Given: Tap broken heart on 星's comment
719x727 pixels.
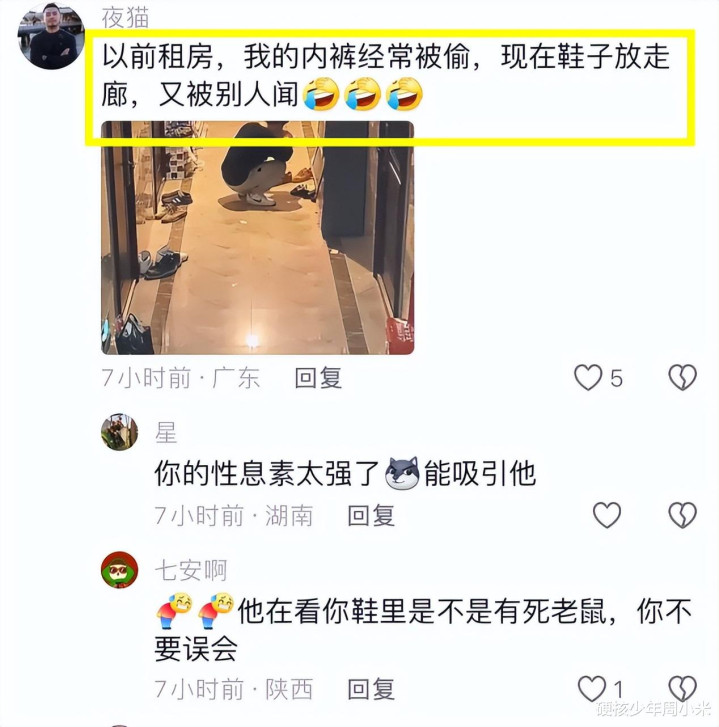Looking at the screenshot, I should coord(682,515).
